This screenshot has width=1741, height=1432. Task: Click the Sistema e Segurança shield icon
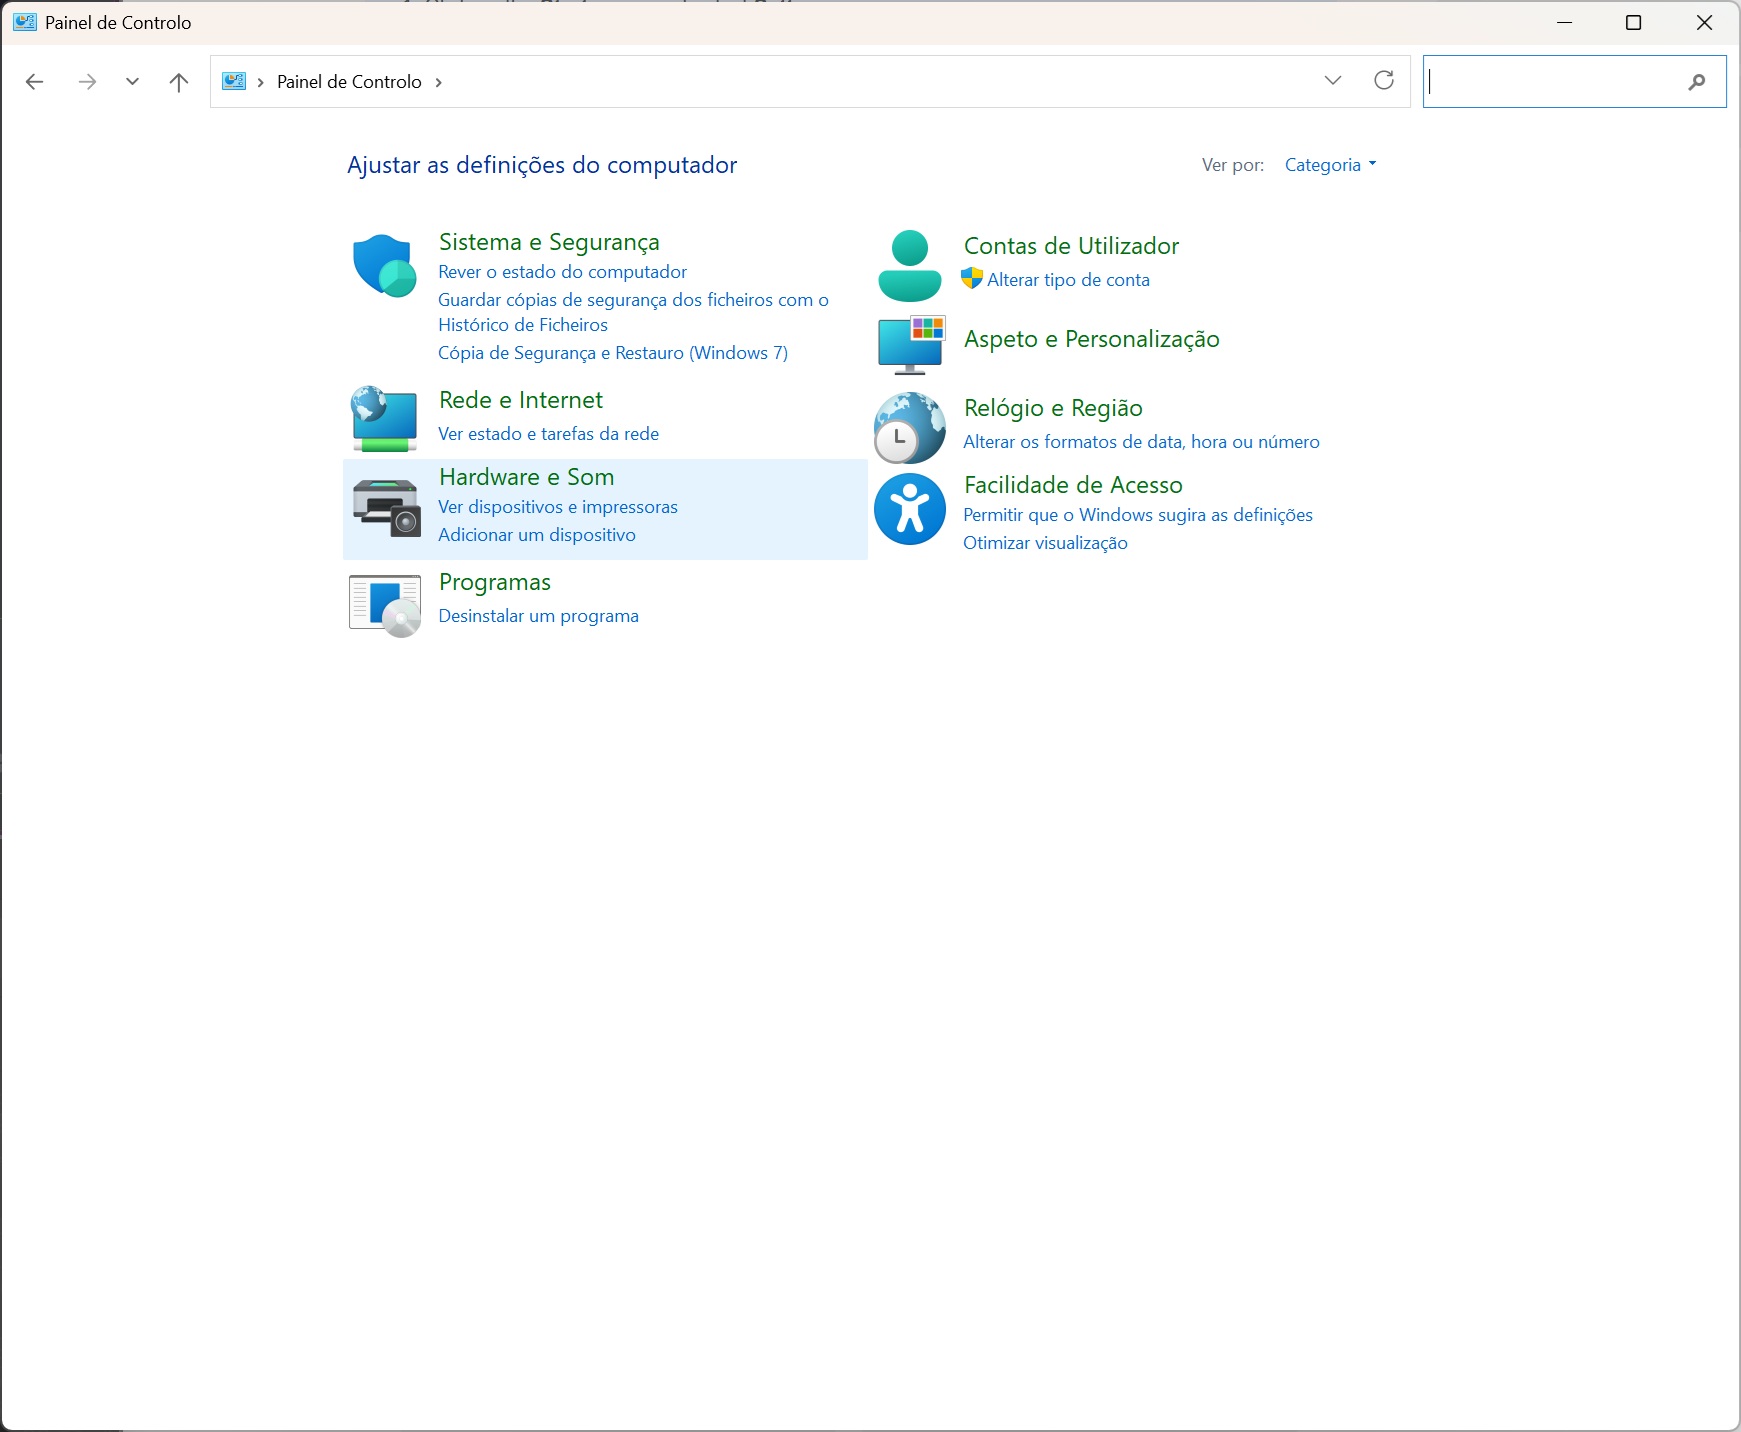tap(384, 266)
